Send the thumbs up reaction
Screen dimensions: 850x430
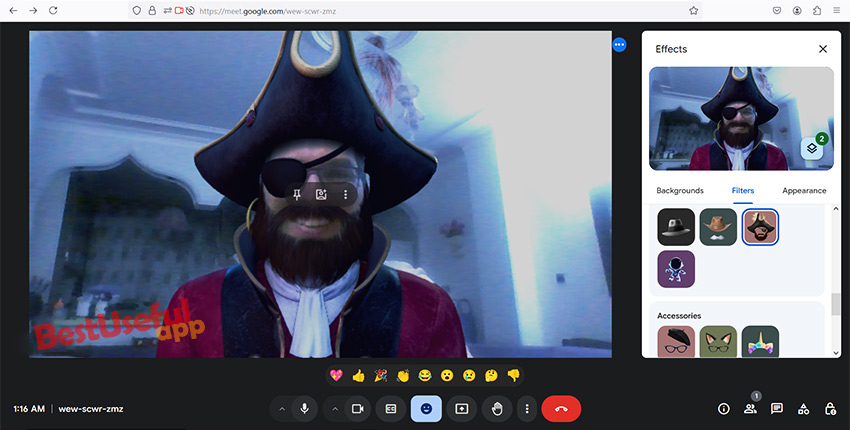pyautogui.click(x=358, y=375)
